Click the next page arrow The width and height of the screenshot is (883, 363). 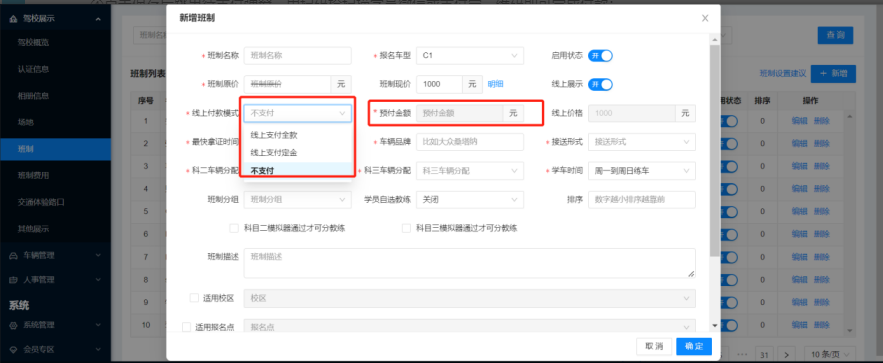(x=786, y=355)
